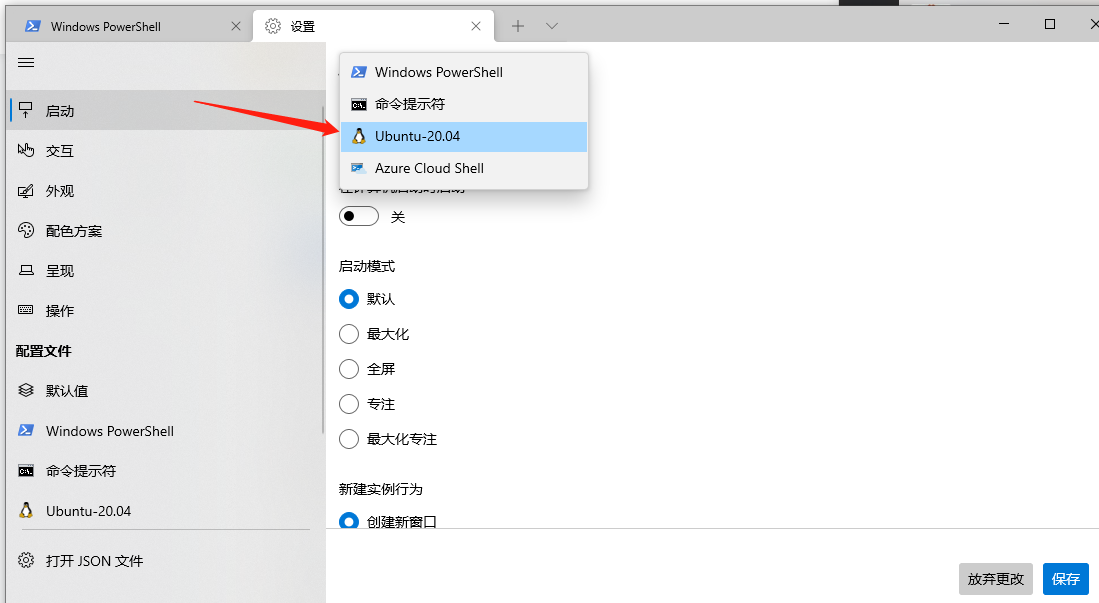
Task: Click the 交互 hand pointer sidebar icon
Action: click(26, 150)
